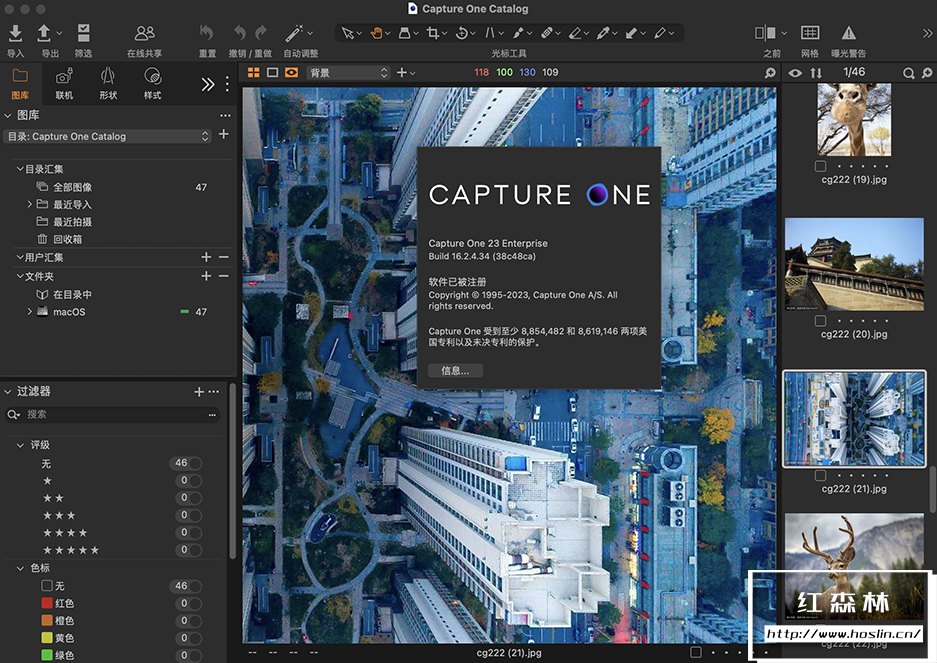Image resolution: width=937 pixels, height=663 pixels.
Task: Toggle the Grid (网格) overlay icon
Action: [810, 33]
